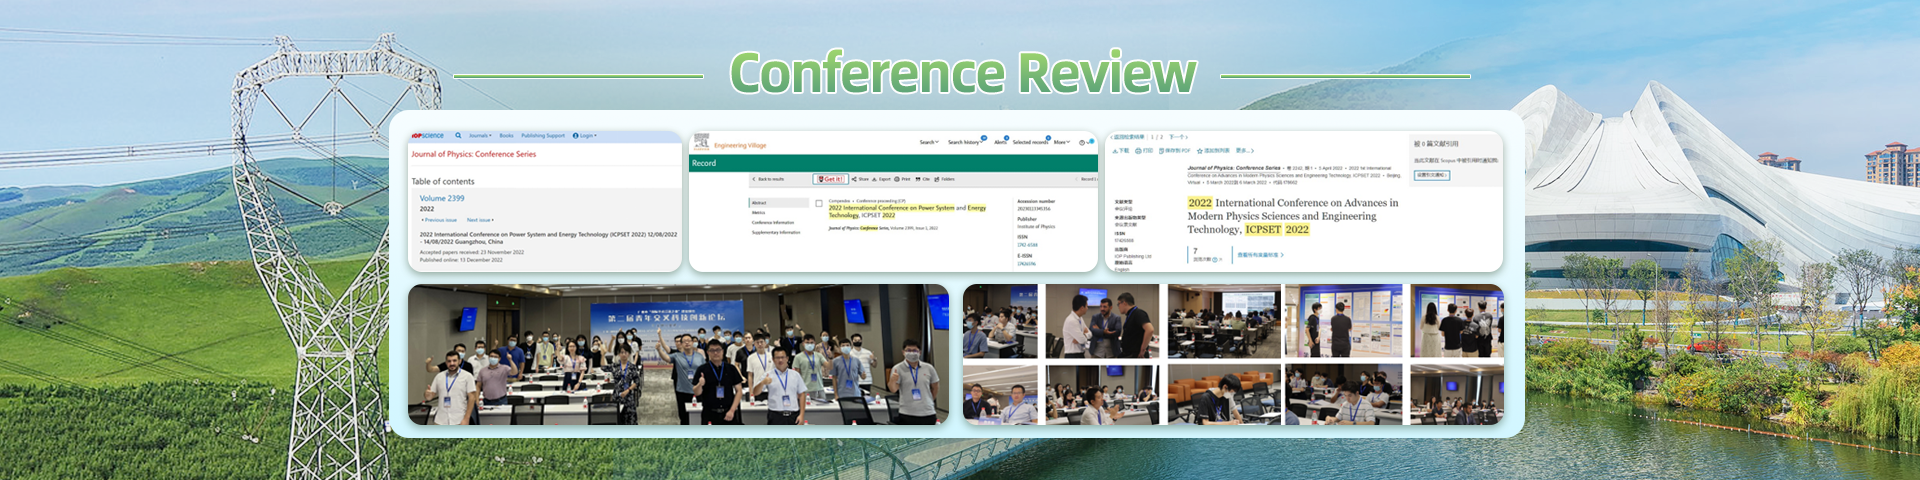This screenshot has width=1920, height=480.
Task: Expand the Search dropdown in Engineering Village
Action: click(x=929, y=142)
